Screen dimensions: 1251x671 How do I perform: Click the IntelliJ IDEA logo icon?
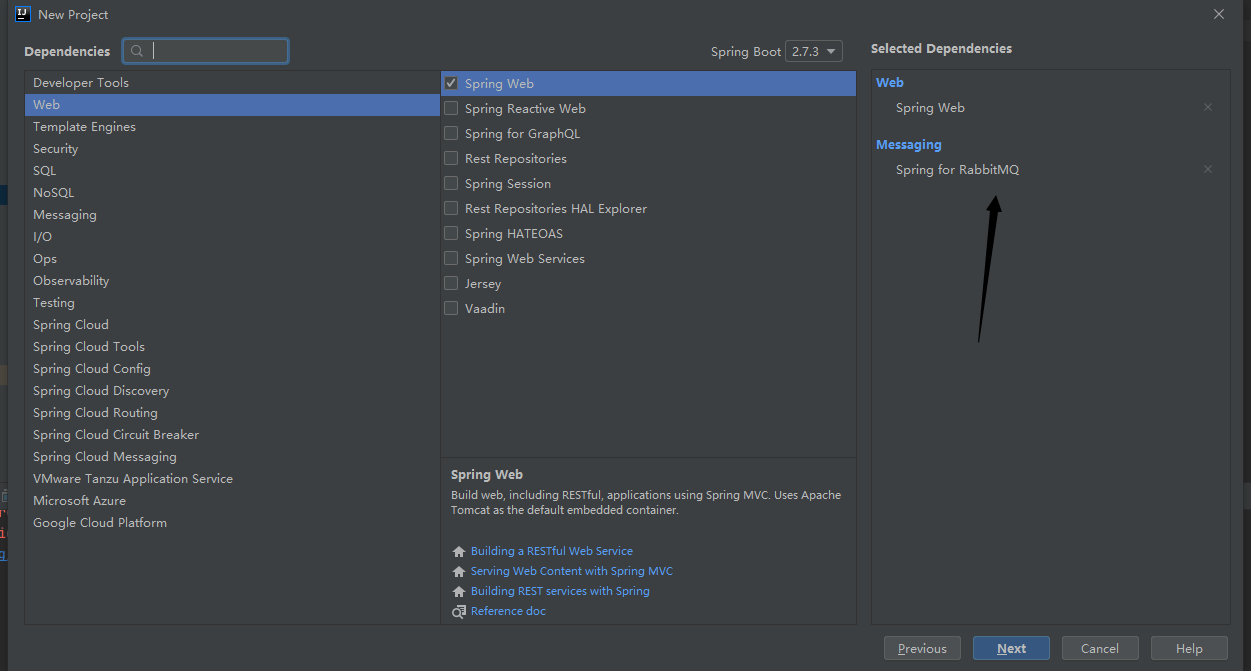(23, 14)
